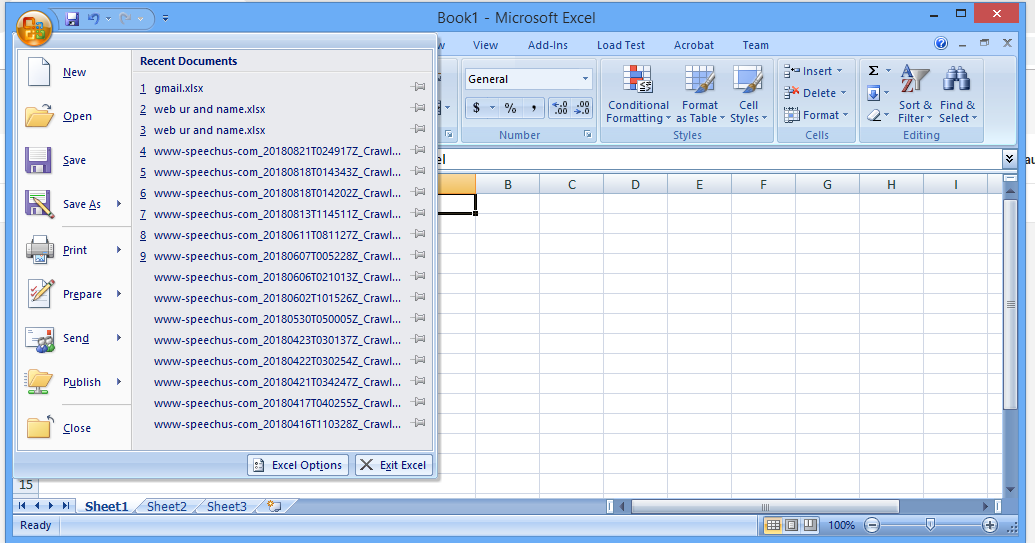The width and height of the screenshot is (1035, 543).
Task: Apply Comma Style formatting
Action: click(x=533, y=108)
